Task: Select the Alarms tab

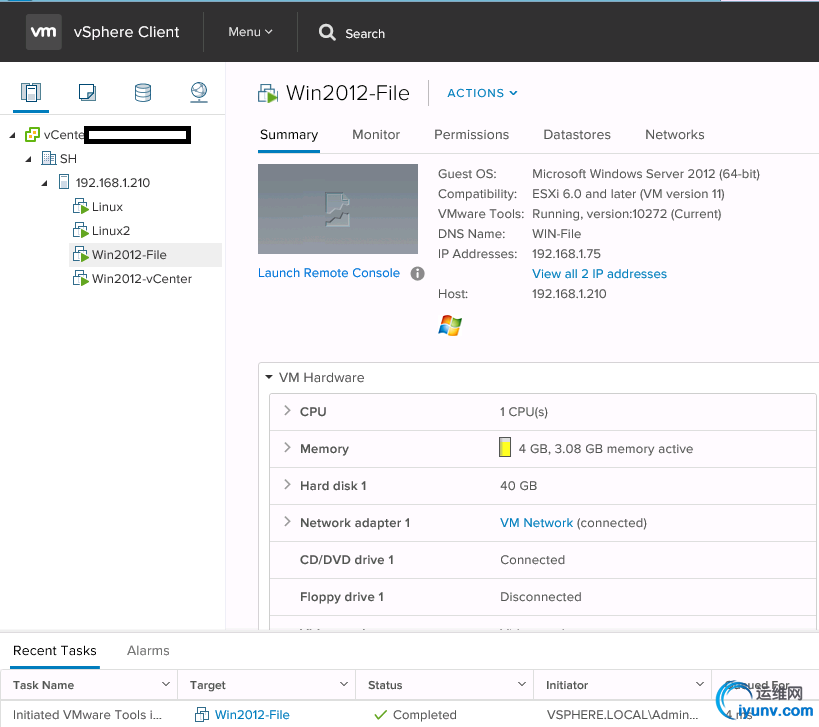Action: [148, 651]
